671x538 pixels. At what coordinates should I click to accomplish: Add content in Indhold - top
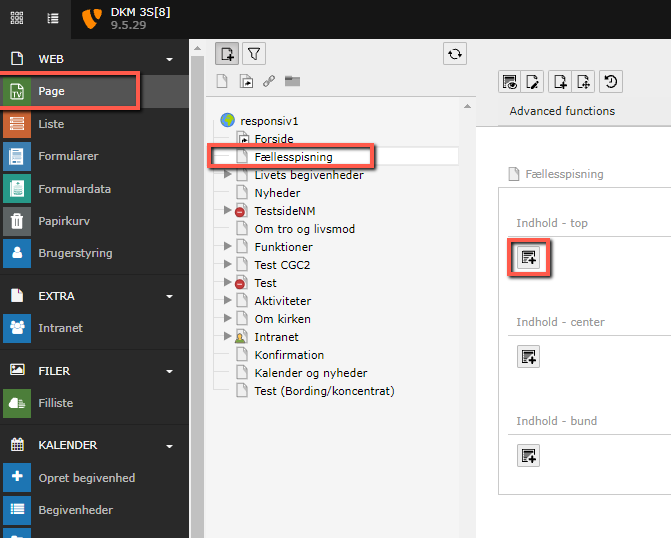(x=528, y=258)
